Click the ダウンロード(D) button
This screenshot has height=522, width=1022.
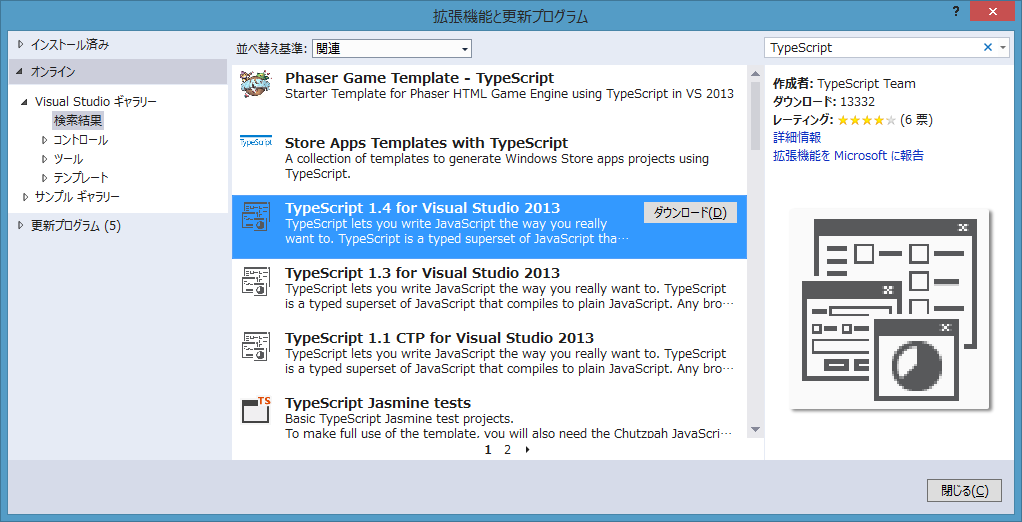tap(690, 212)
